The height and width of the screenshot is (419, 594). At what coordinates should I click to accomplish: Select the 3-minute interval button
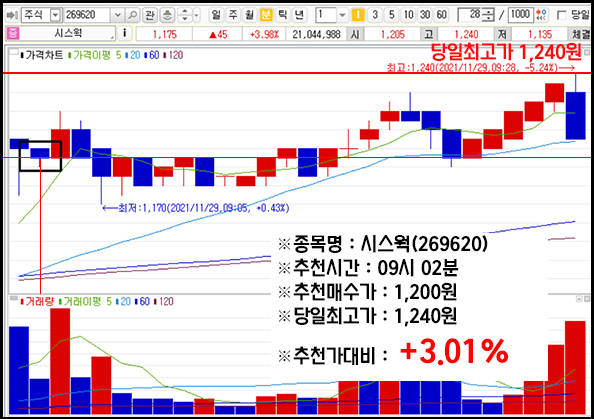[375, 15]
